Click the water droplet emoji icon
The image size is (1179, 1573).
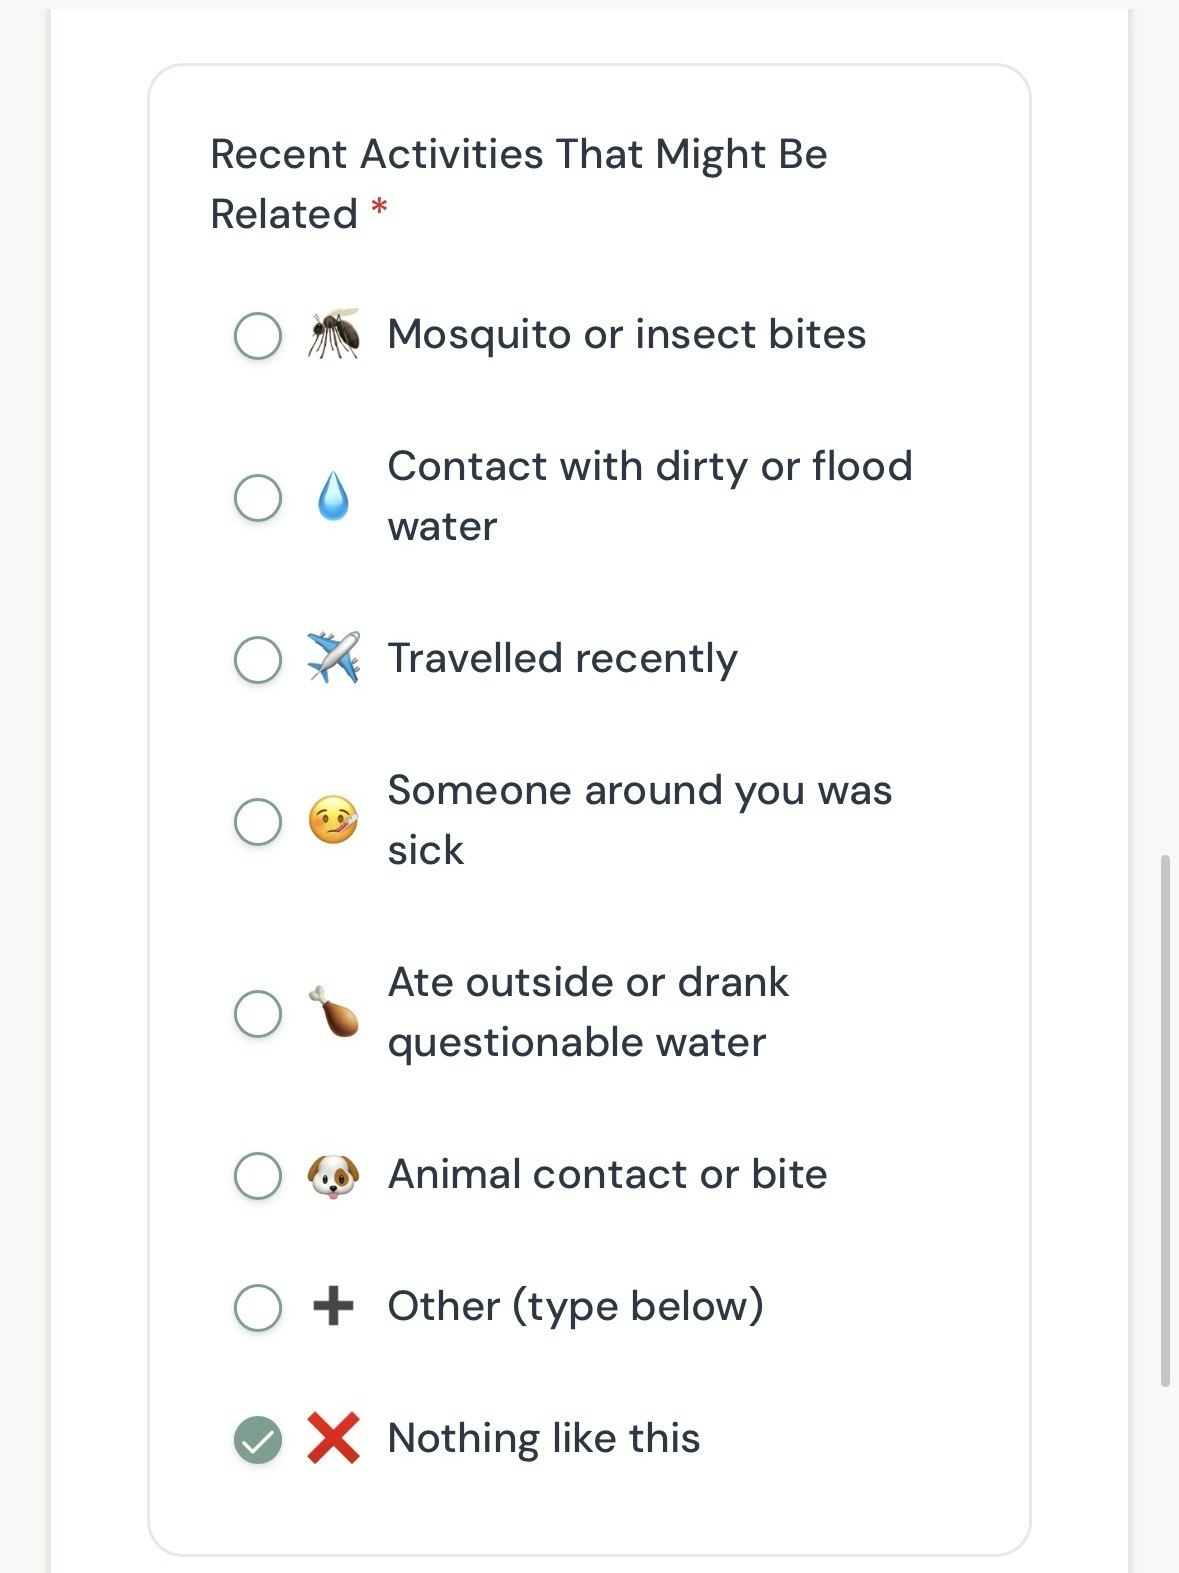[333, 497]
